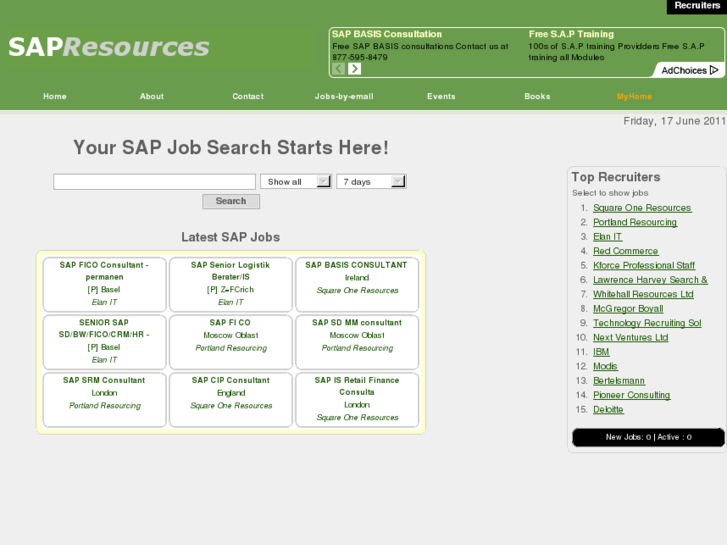Viewport: 727px width, 545px height.
Task: Select Technology Recruiting Sol recruiter
Action: pos(647,323)
